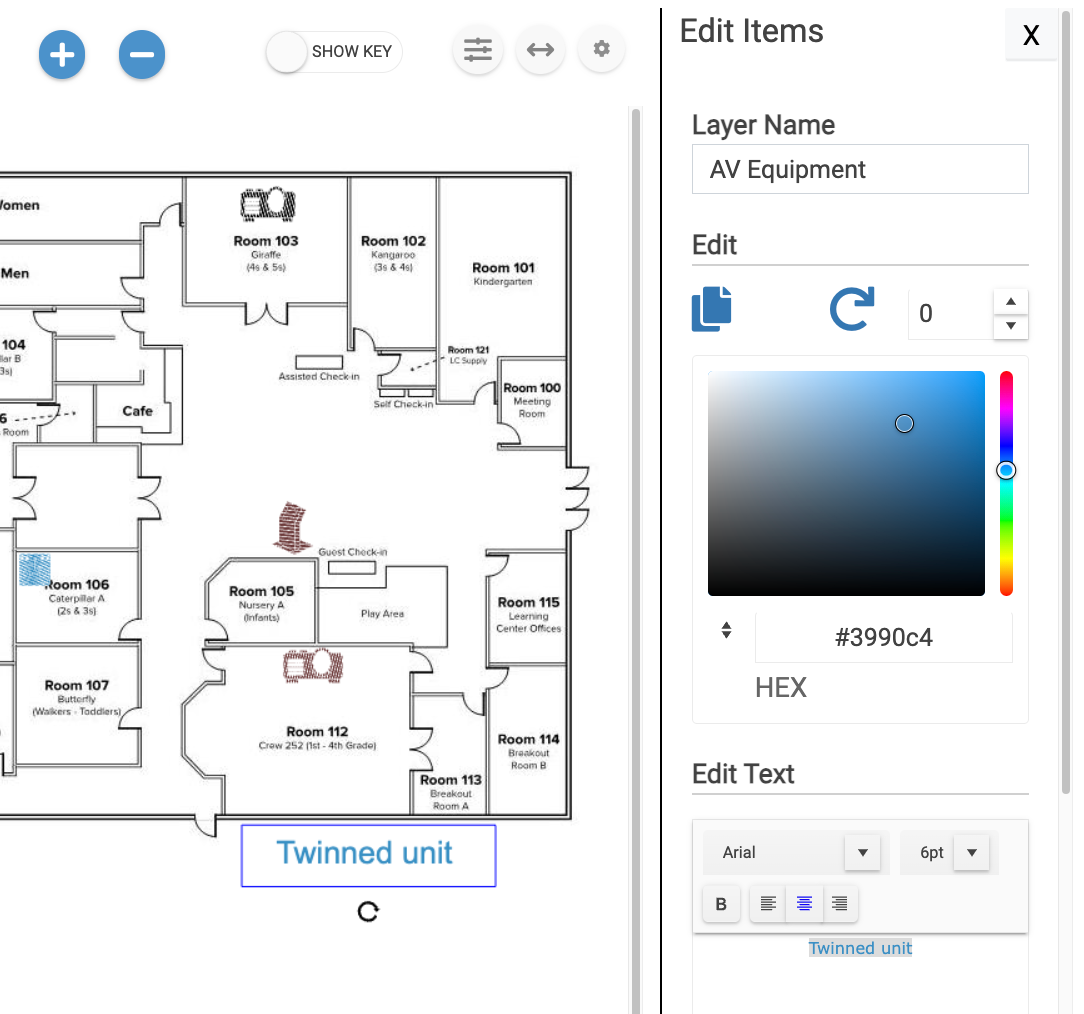Click the blue zoom out minus button

click(x=141, y=54)
